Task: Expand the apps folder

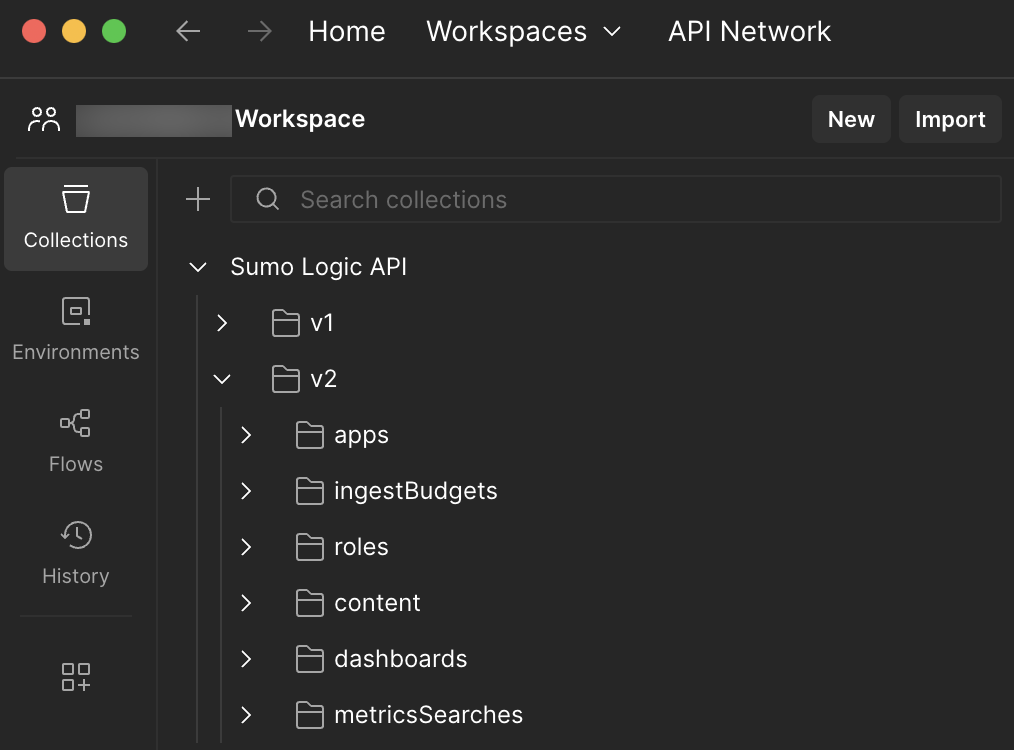Action: pos(246,434)
